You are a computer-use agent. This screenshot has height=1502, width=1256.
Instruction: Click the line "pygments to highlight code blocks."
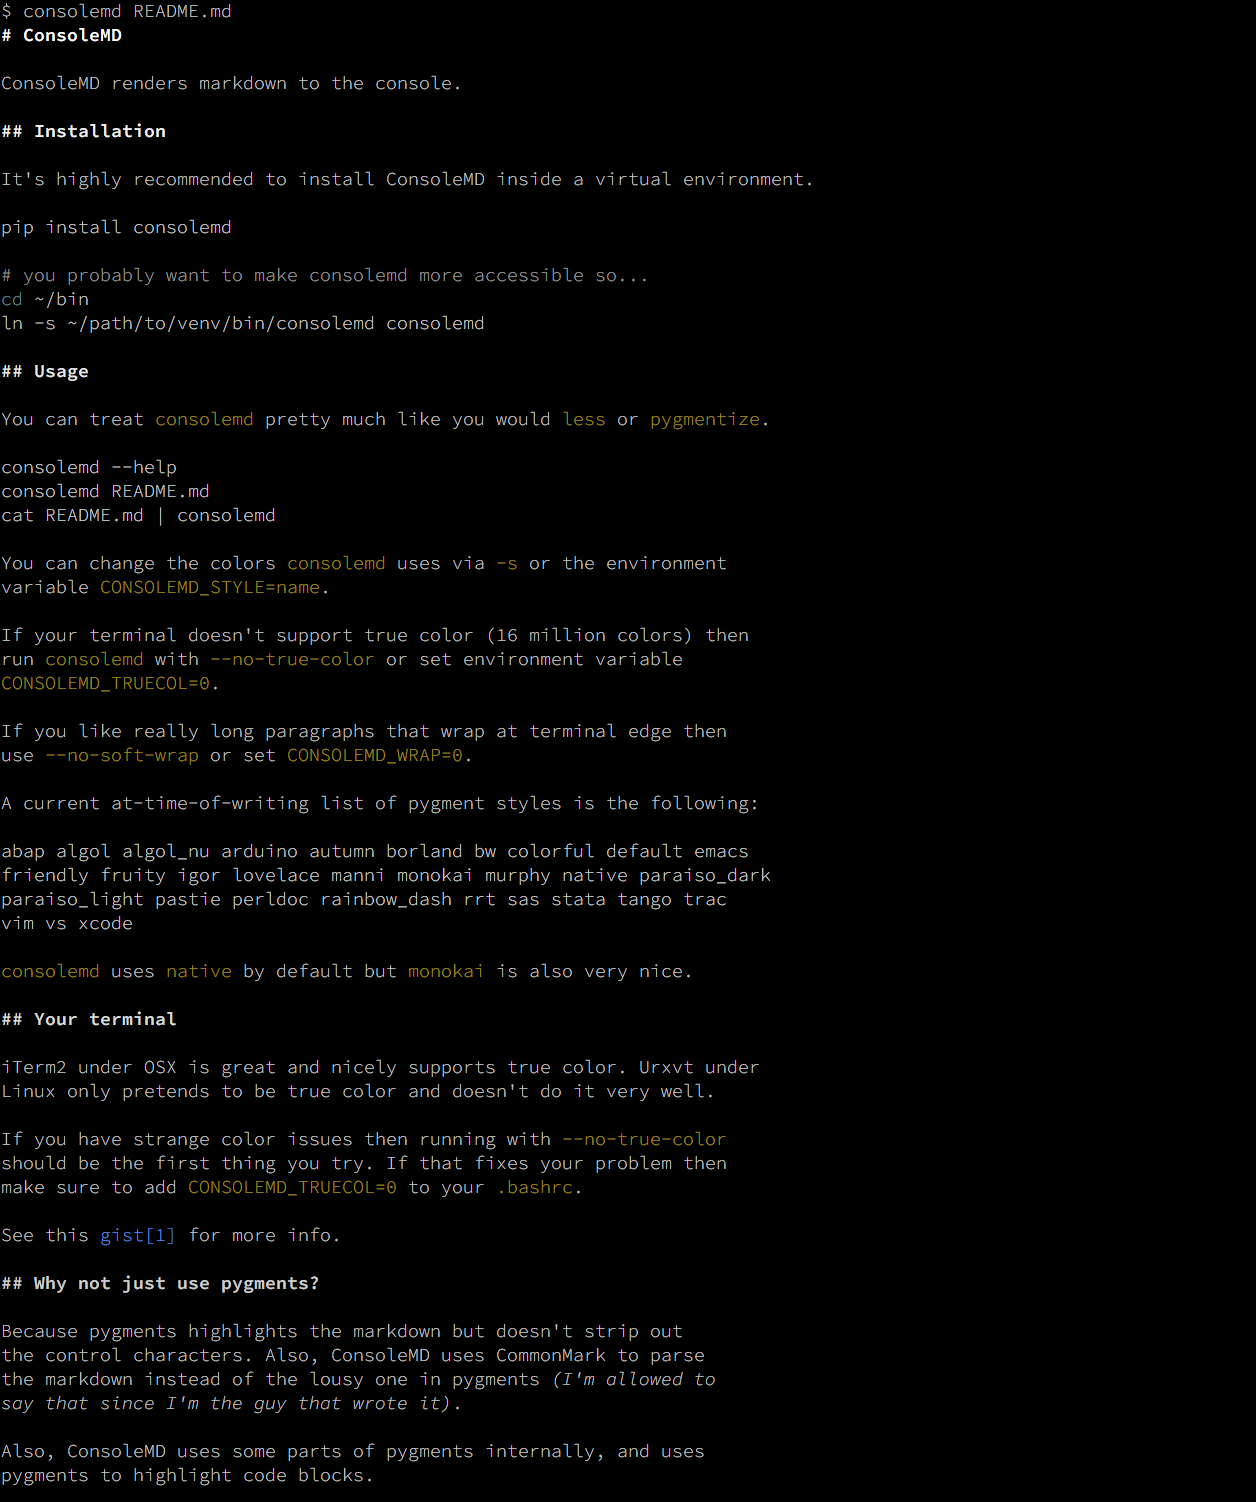[x=187, y=1475]
